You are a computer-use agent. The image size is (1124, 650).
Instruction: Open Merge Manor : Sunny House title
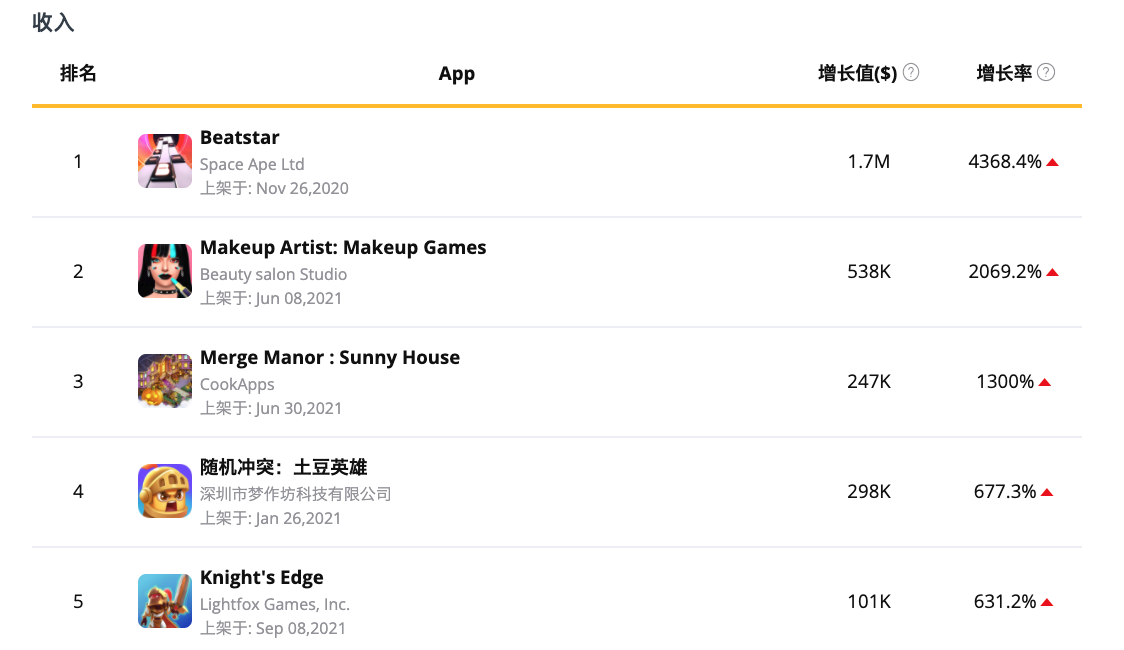[x=330, y=358]
